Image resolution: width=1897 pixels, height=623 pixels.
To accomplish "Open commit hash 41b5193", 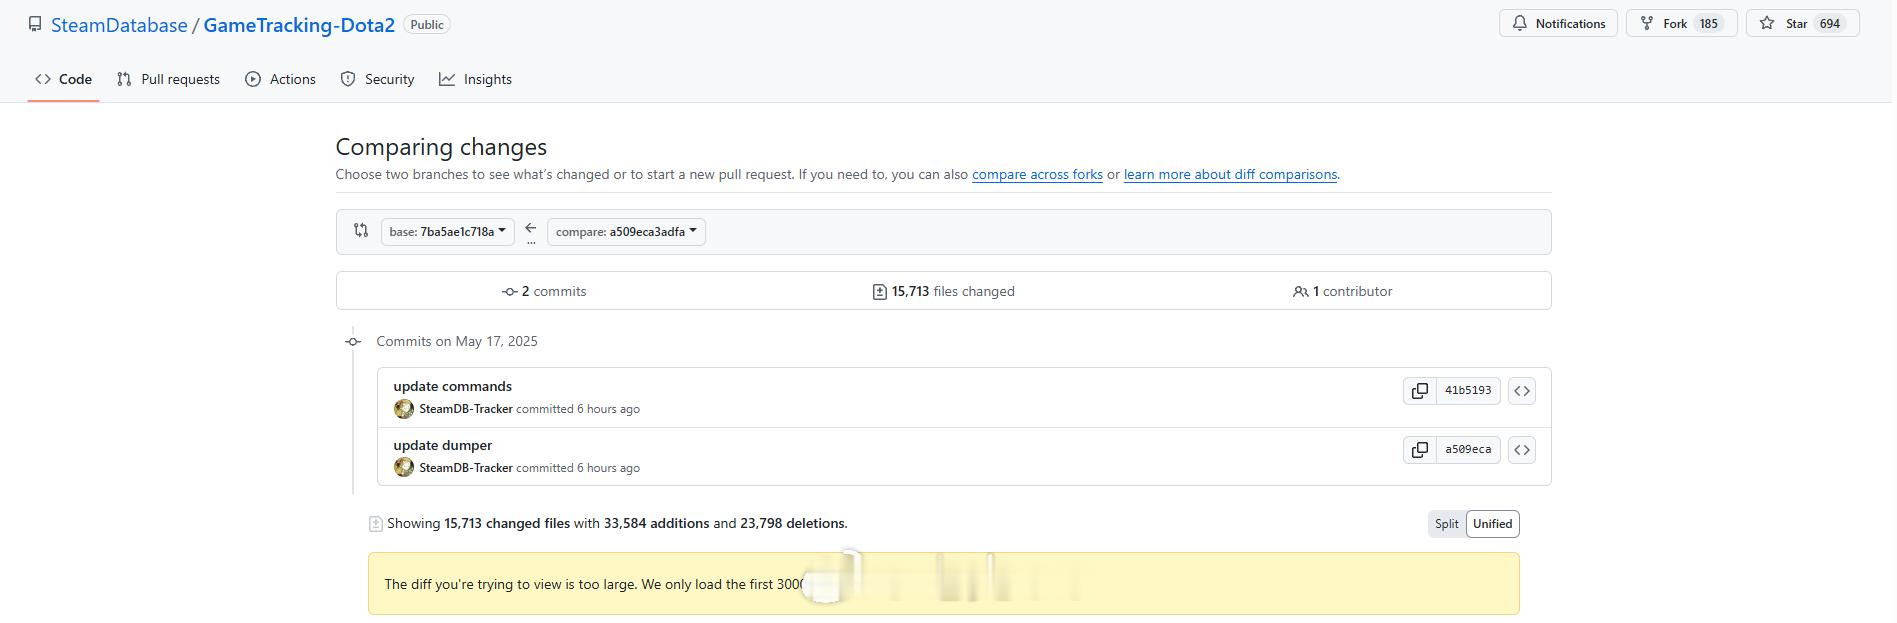I will coord(1468,391).
